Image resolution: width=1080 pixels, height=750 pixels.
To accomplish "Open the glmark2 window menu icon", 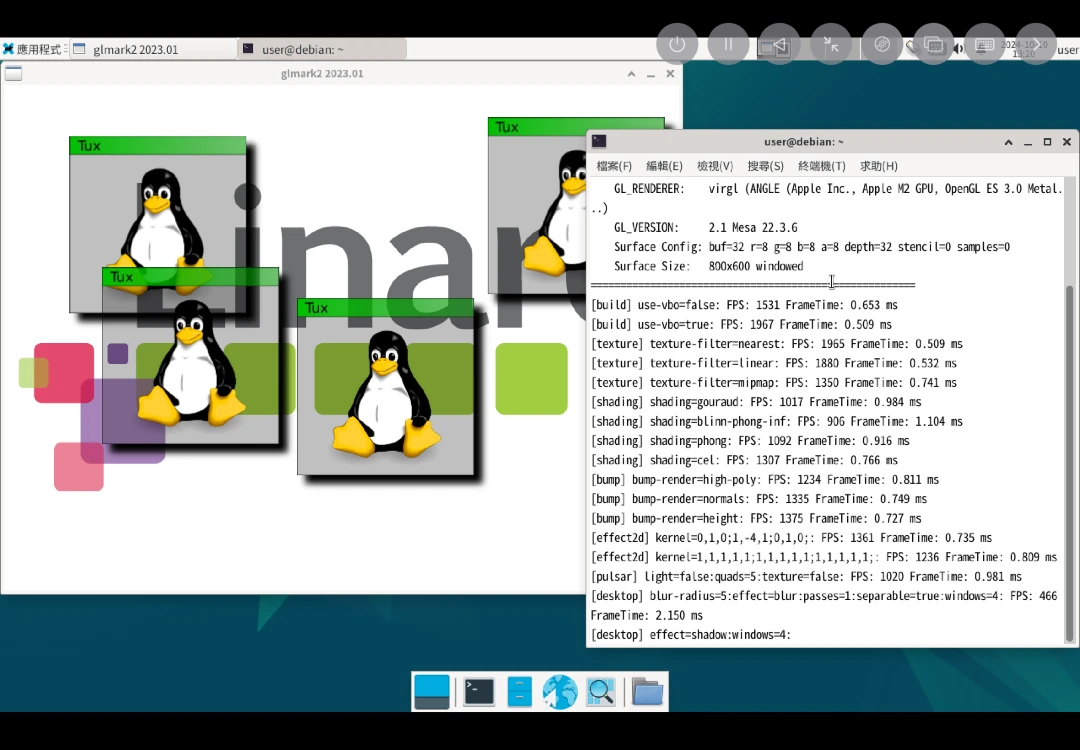I will click(x=13, y=73).
